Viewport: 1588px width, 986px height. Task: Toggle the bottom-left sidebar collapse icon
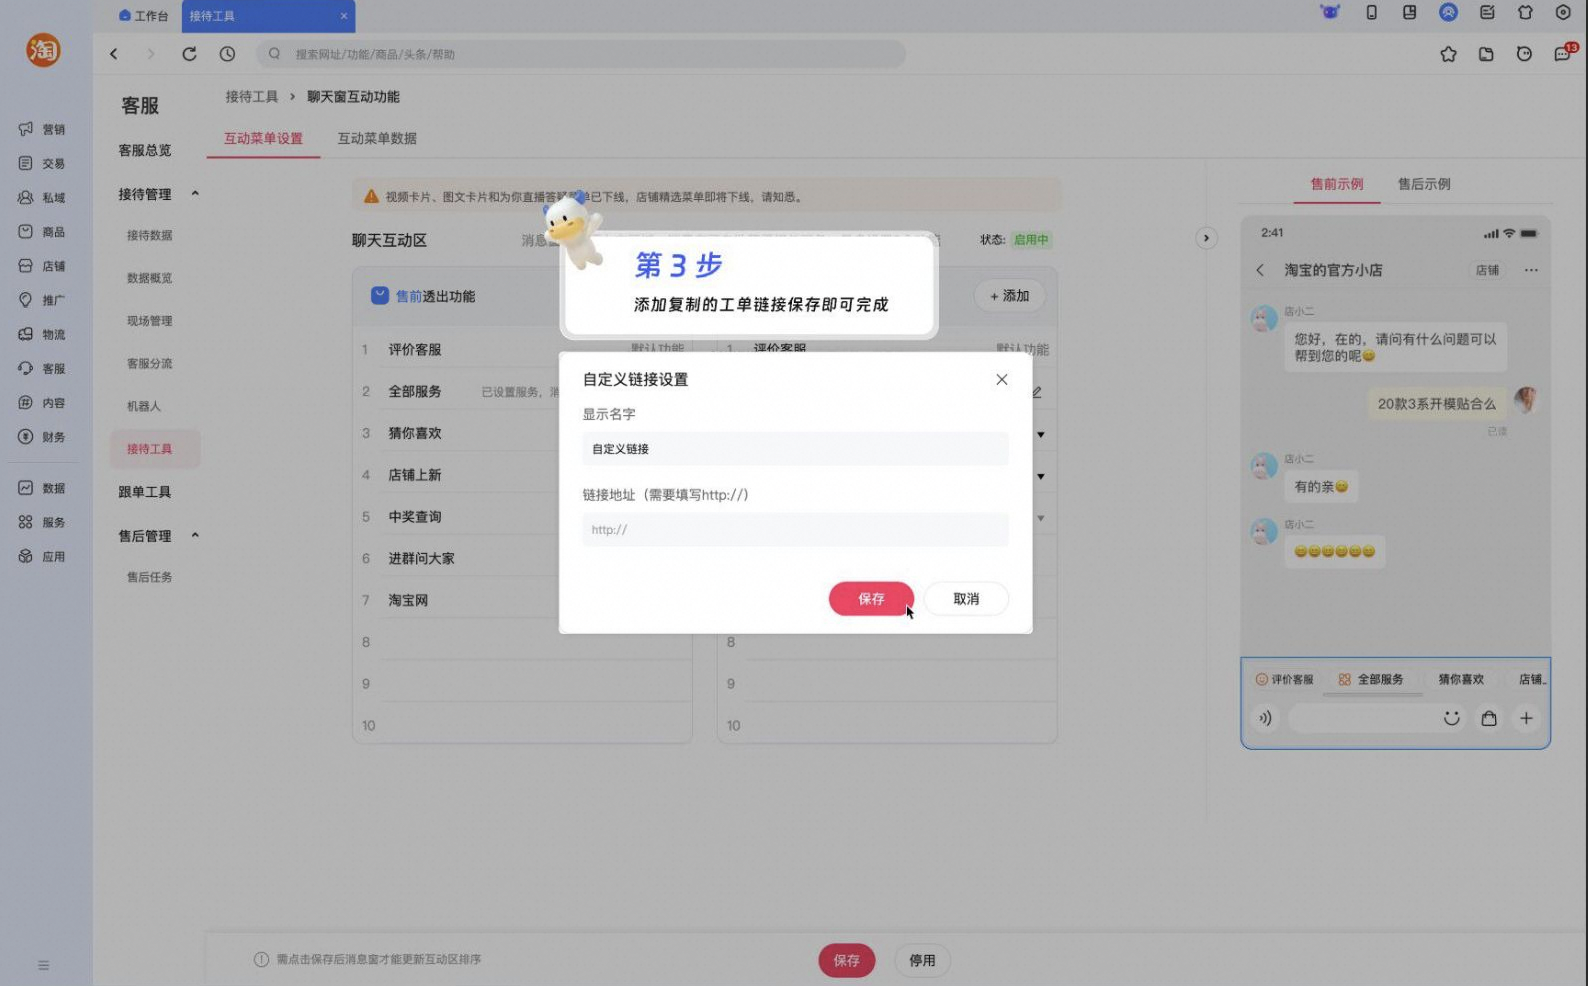pyautogui.click(x=43, y=965)
